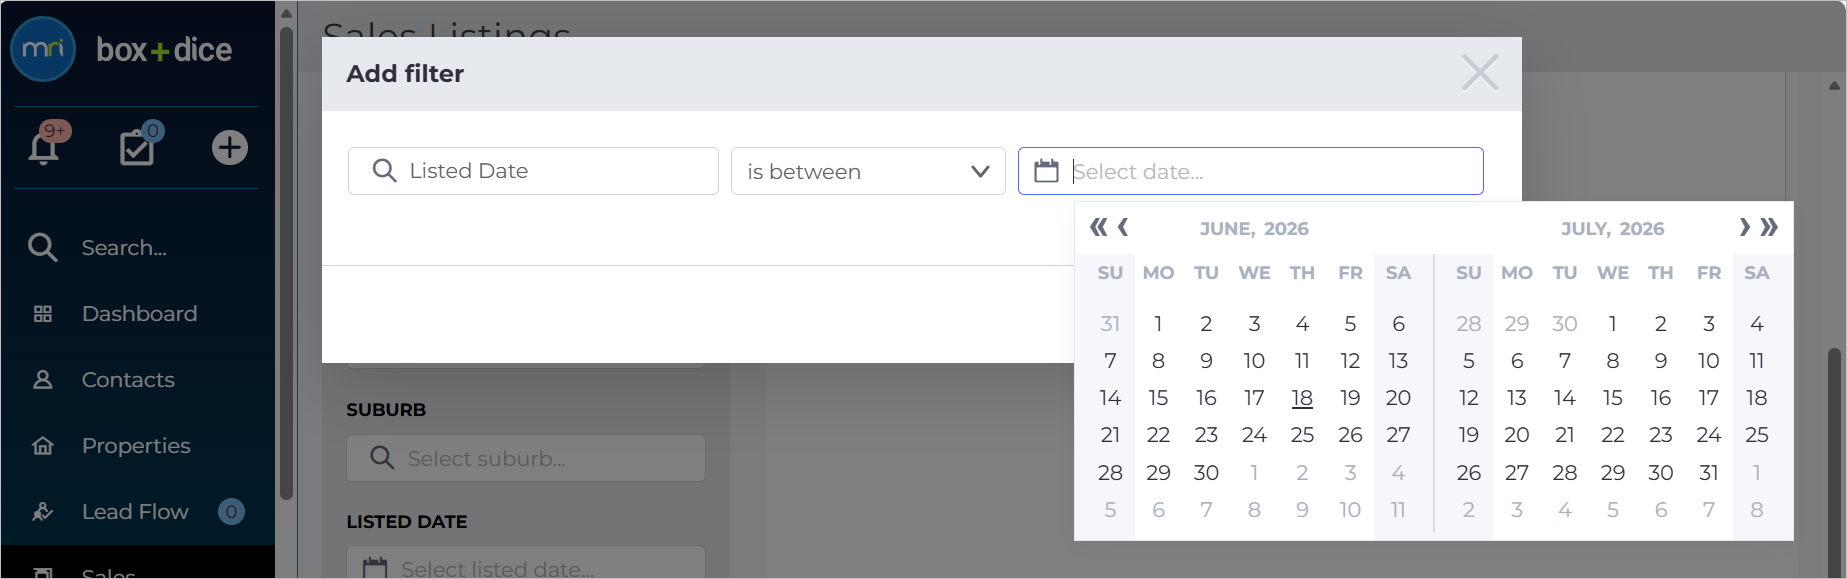Open the 'is between' operator dropdown

[x=868, y=171]
